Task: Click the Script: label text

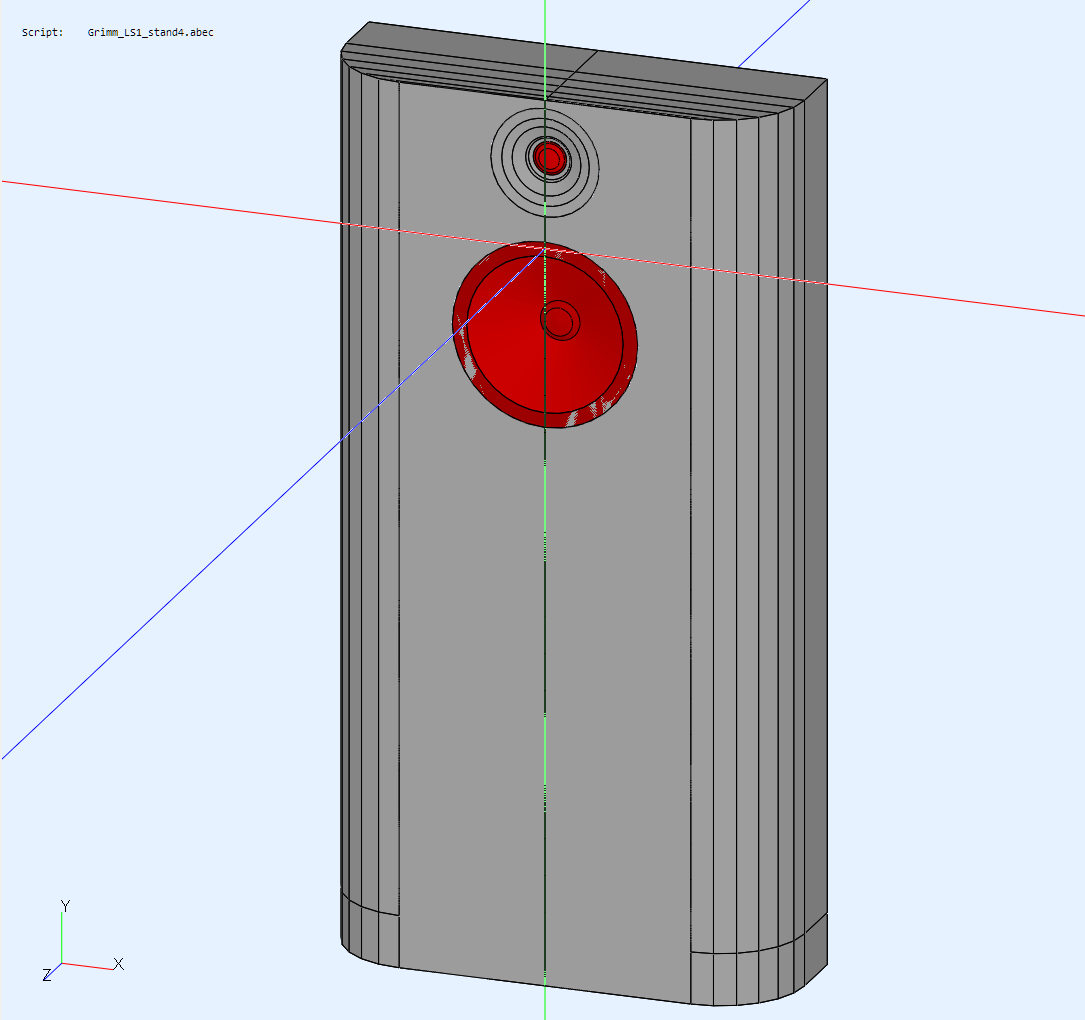Action: [x=42, y=32]
